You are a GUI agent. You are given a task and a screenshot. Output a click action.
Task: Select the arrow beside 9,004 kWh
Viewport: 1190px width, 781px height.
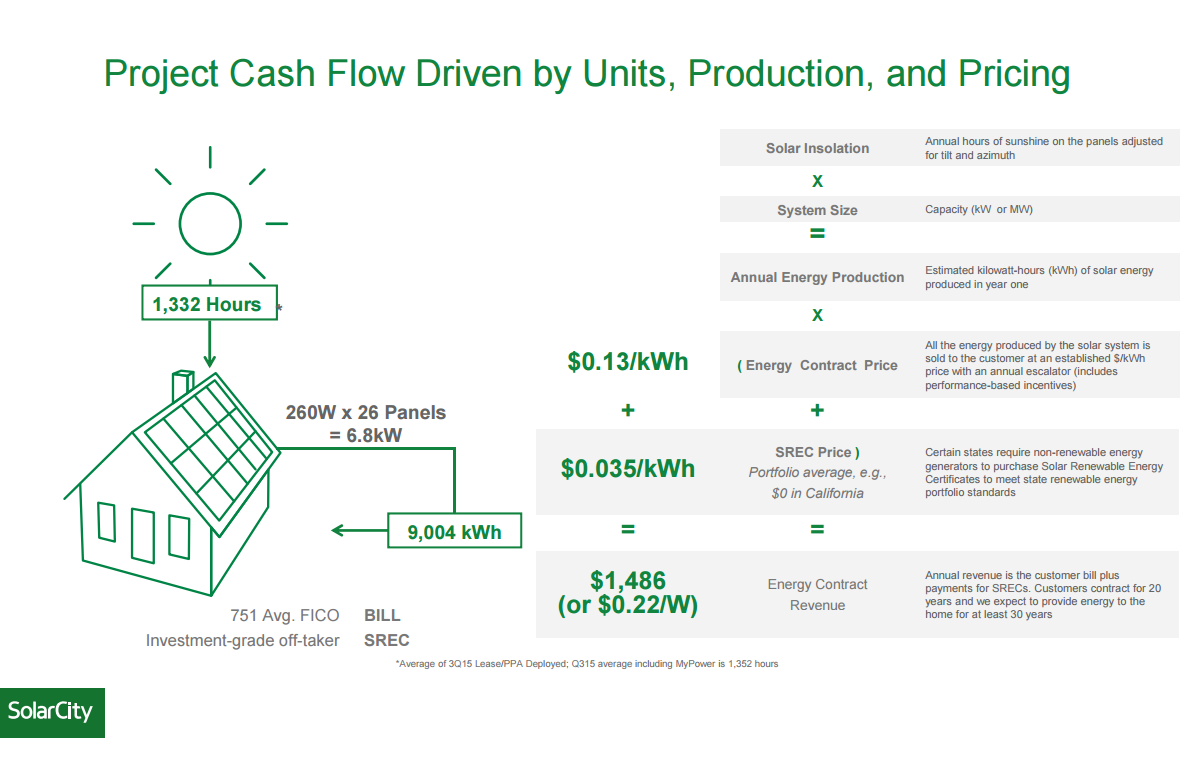[x=360, y=530]
